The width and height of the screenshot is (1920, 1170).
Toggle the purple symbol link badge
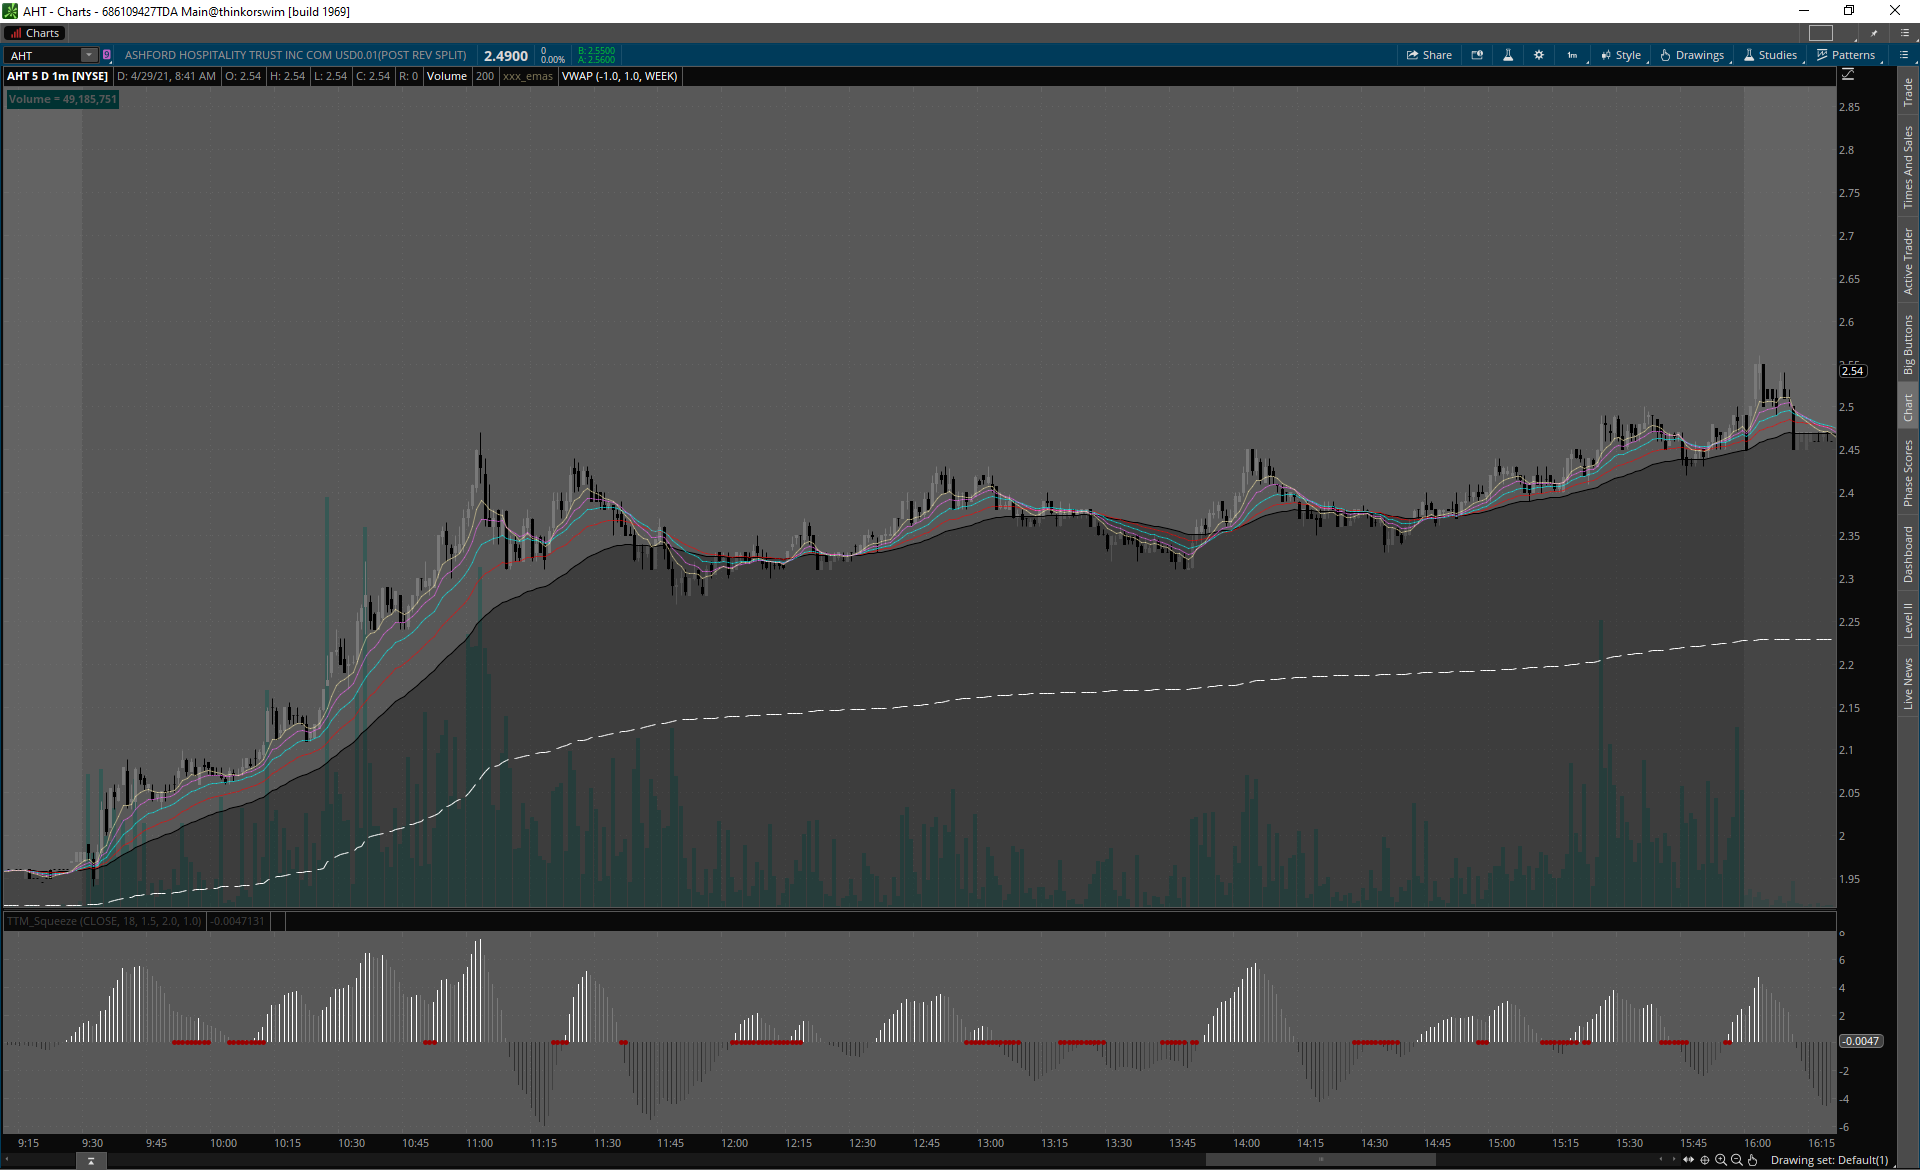(107, 55)
